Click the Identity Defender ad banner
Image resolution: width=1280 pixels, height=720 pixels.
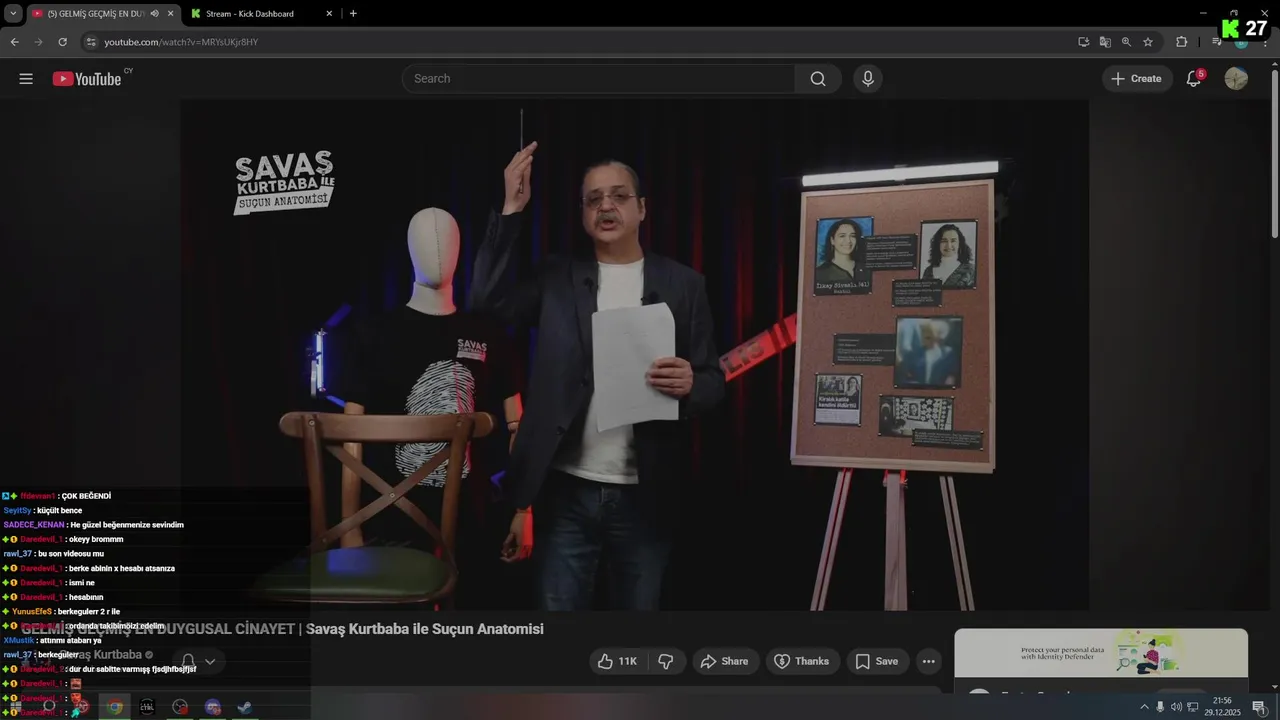point(1100,653)
